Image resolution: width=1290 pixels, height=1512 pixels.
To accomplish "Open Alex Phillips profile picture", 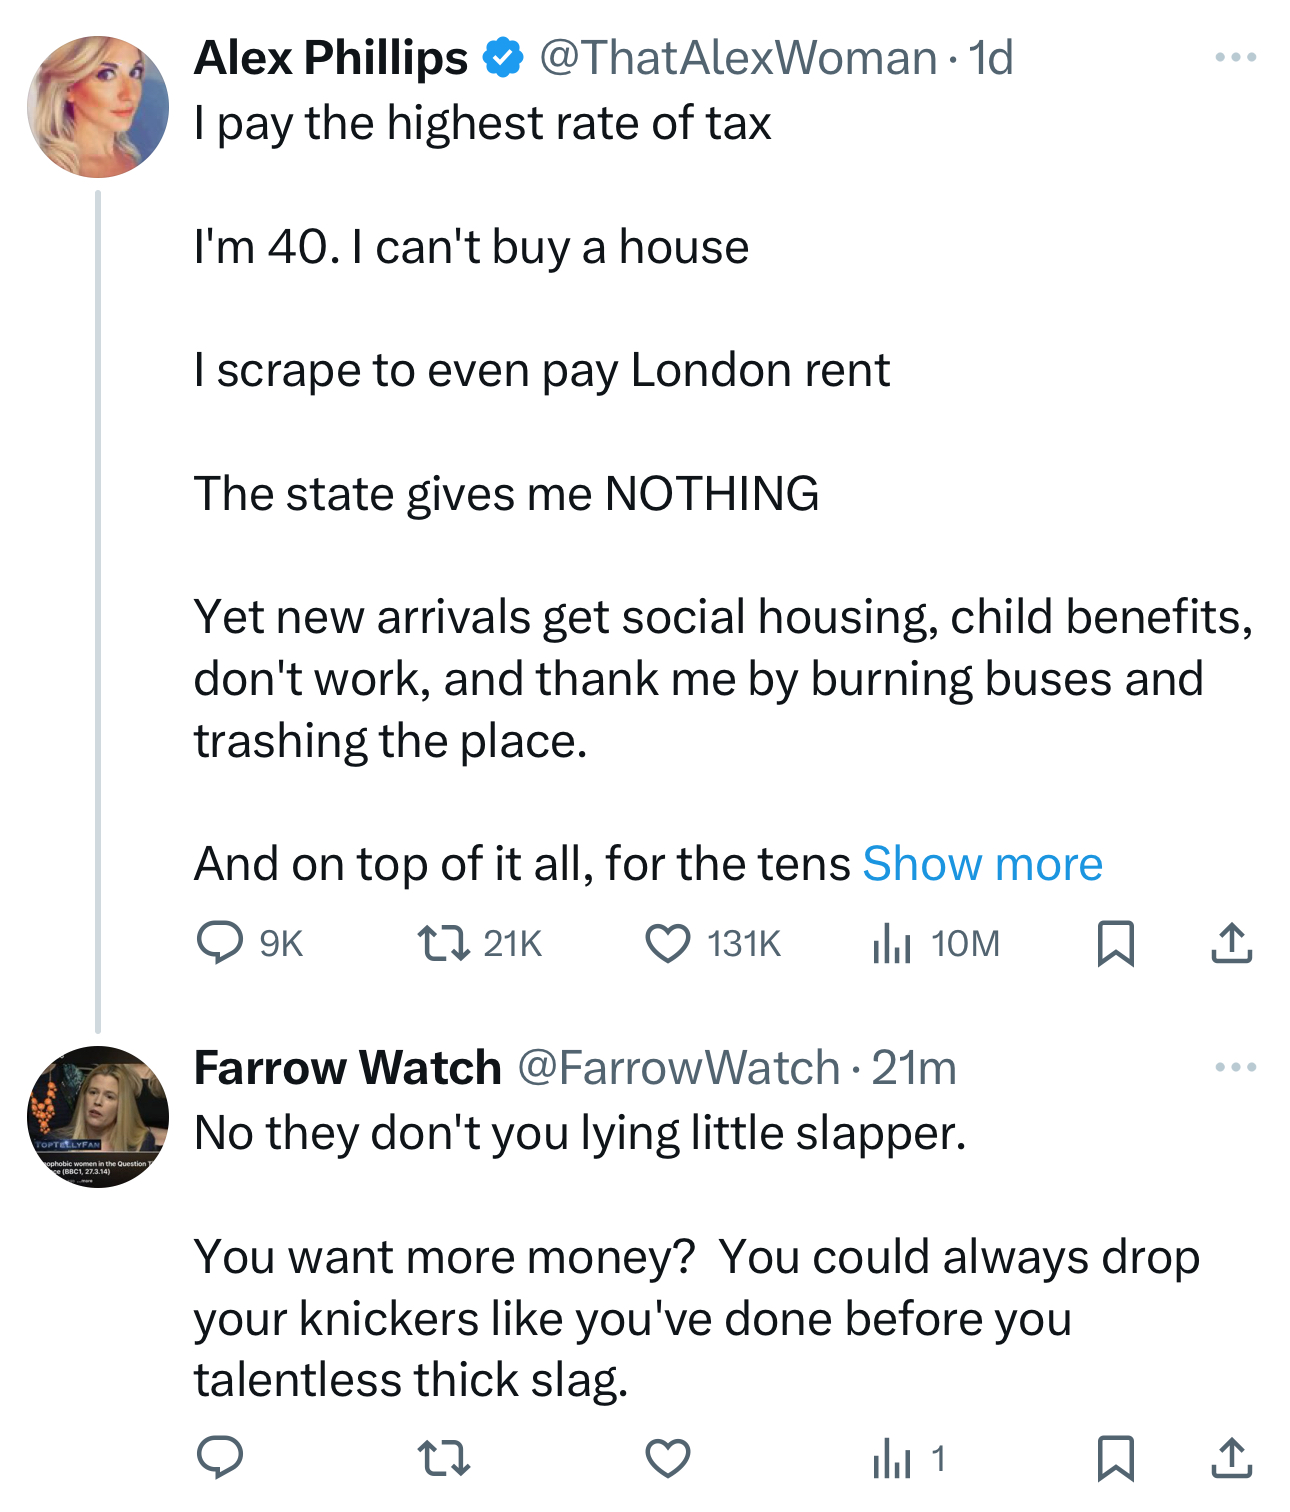I will pos(98,107).
